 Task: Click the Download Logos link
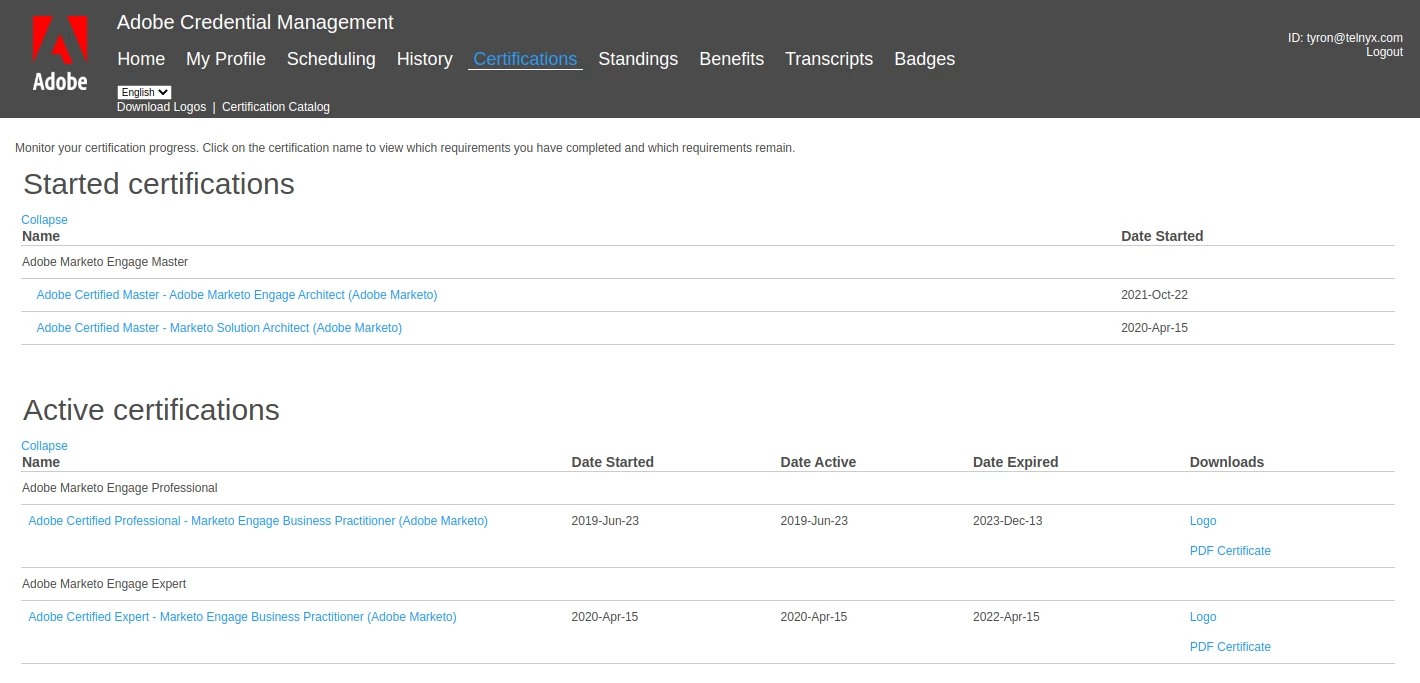pos(161,107)
